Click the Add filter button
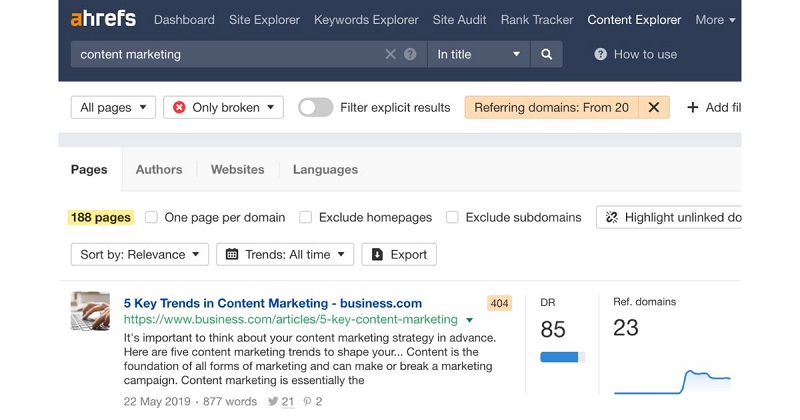800x420 pixels. point(714,108)
